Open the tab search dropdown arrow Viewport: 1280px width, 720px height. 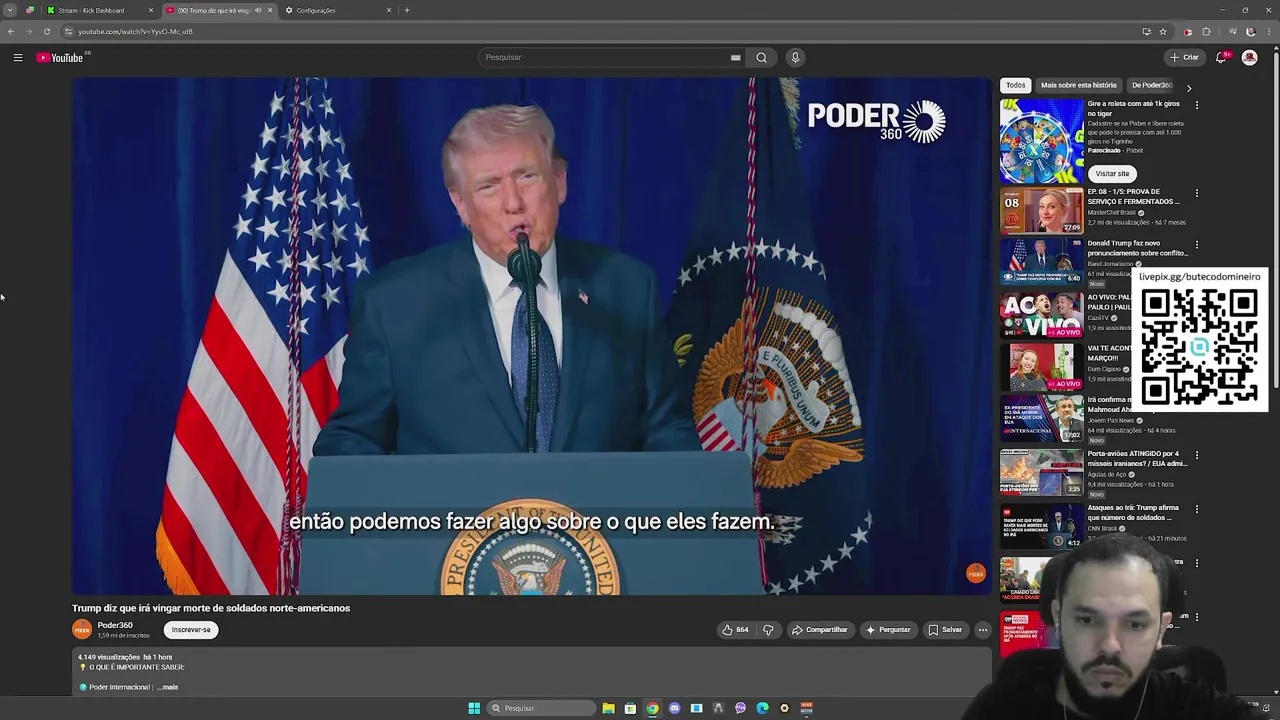(10, 10)
